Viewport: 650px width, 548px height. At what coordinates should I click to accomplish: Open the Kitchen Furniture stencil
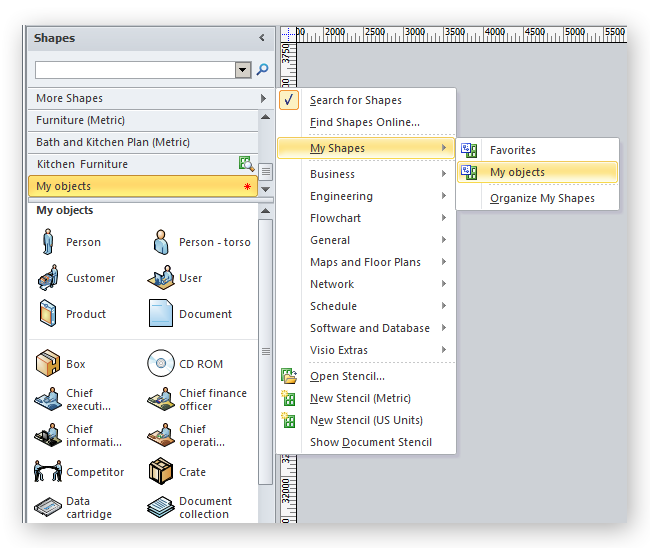[82, 164]
